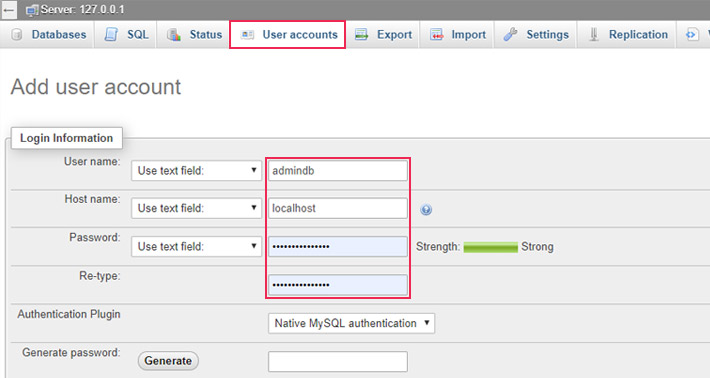Viewport: 710px width, 378px height.
Task: Click the 'Strength:' label
Action: (x=438, y=247)
